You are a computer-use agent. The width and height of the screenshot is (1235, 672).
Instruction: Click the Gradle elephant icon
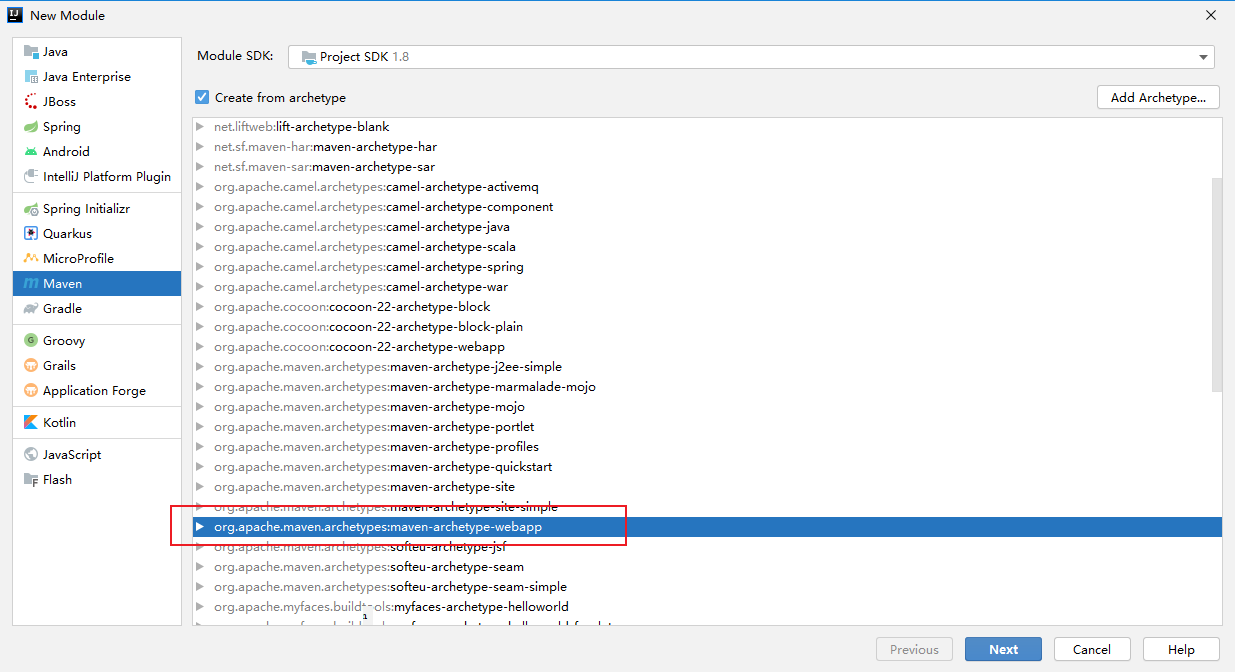(x=31, y=309)
